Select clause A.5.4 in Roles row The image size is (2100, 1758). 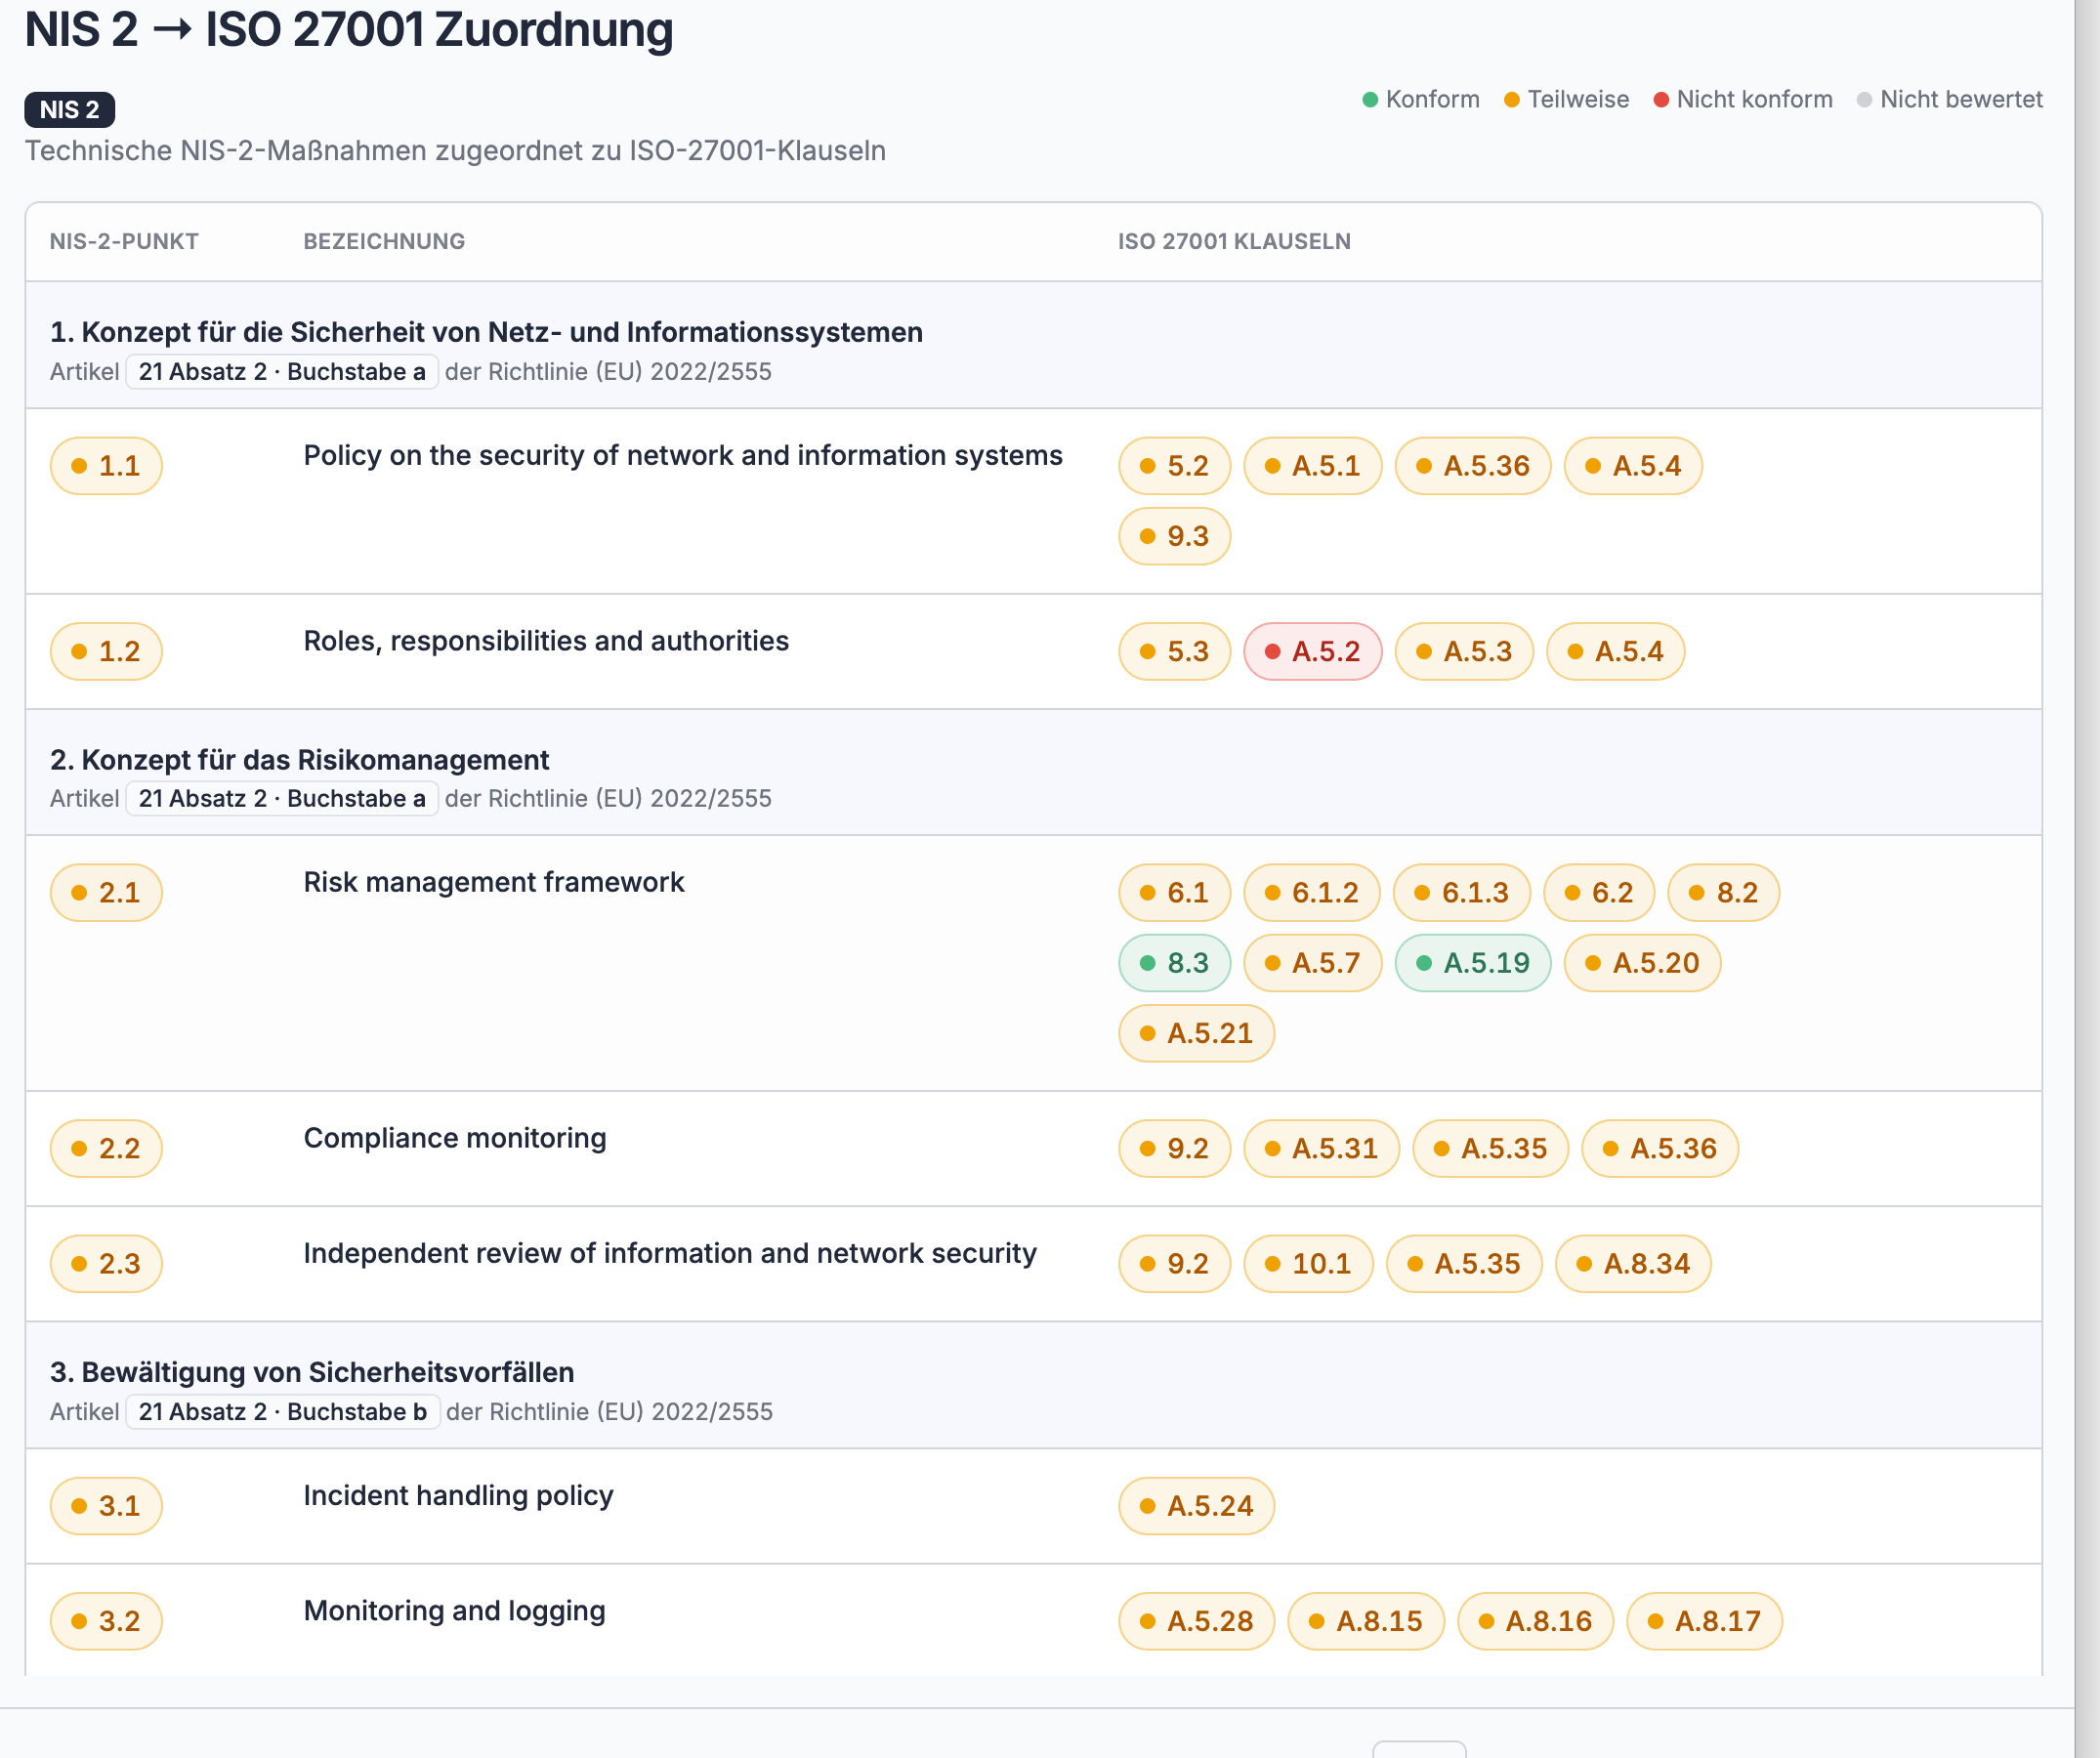click(1616, 652)
